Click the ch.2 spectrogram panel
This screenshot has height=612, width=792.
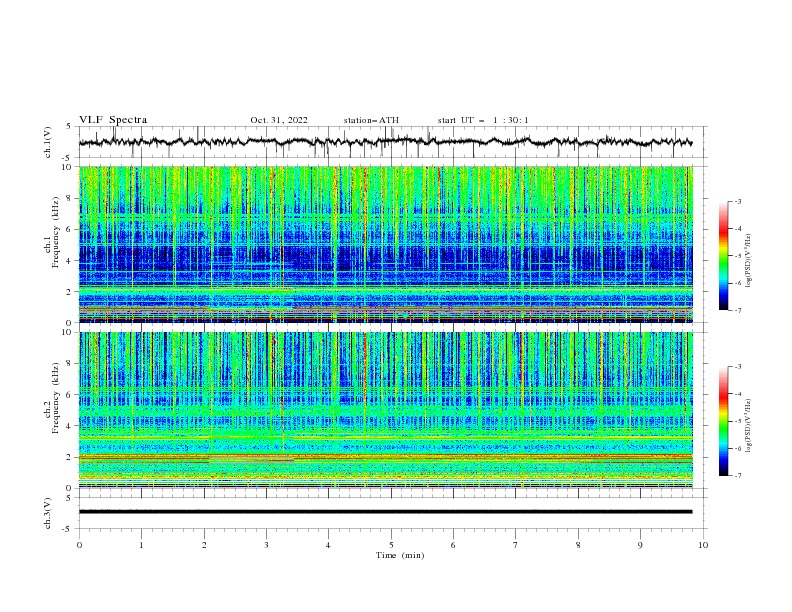click(x=385, y=410)
